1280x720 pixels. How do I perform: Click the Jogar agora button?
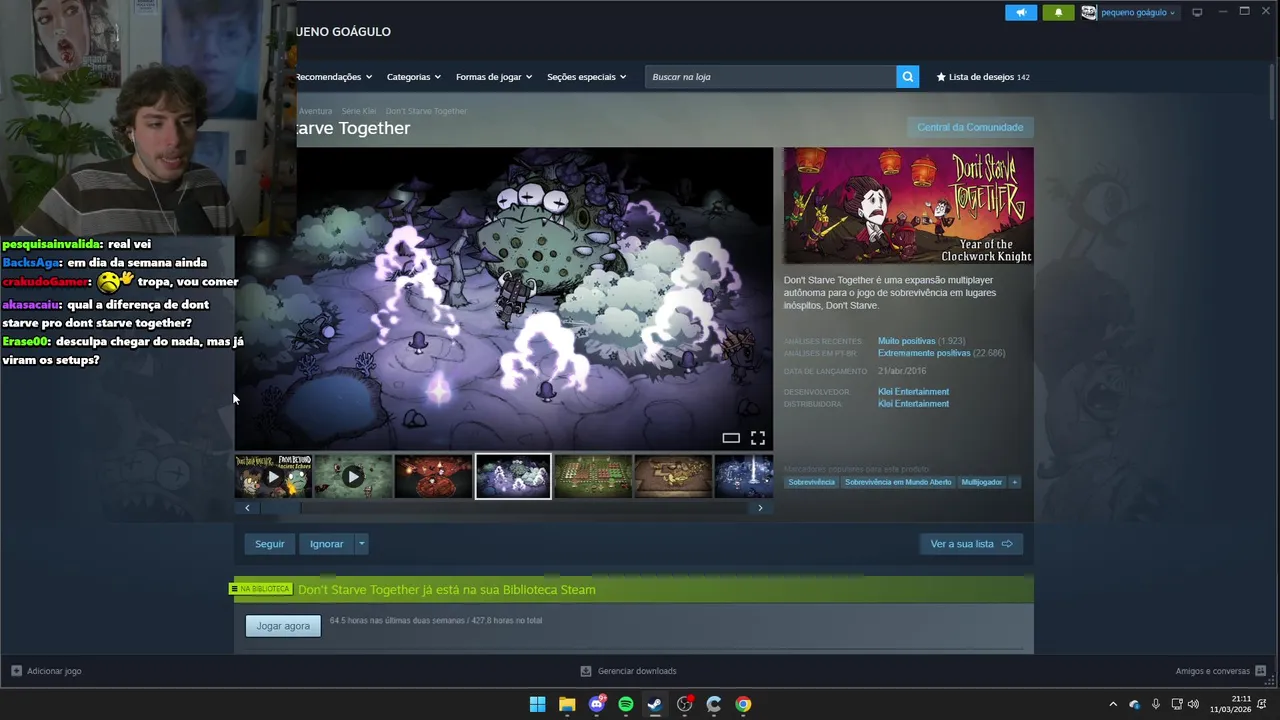283,626
